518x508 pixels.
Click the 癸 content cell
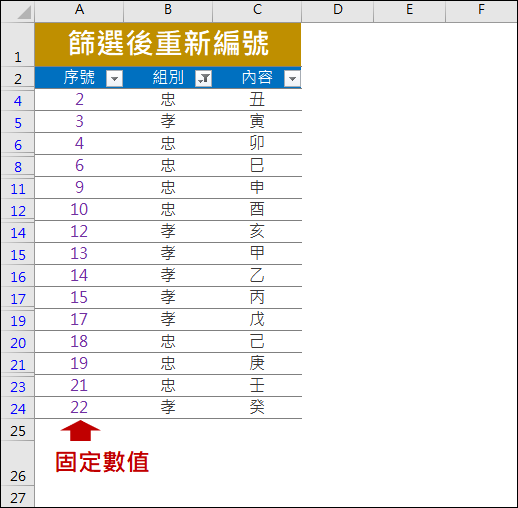pos(257,408)
